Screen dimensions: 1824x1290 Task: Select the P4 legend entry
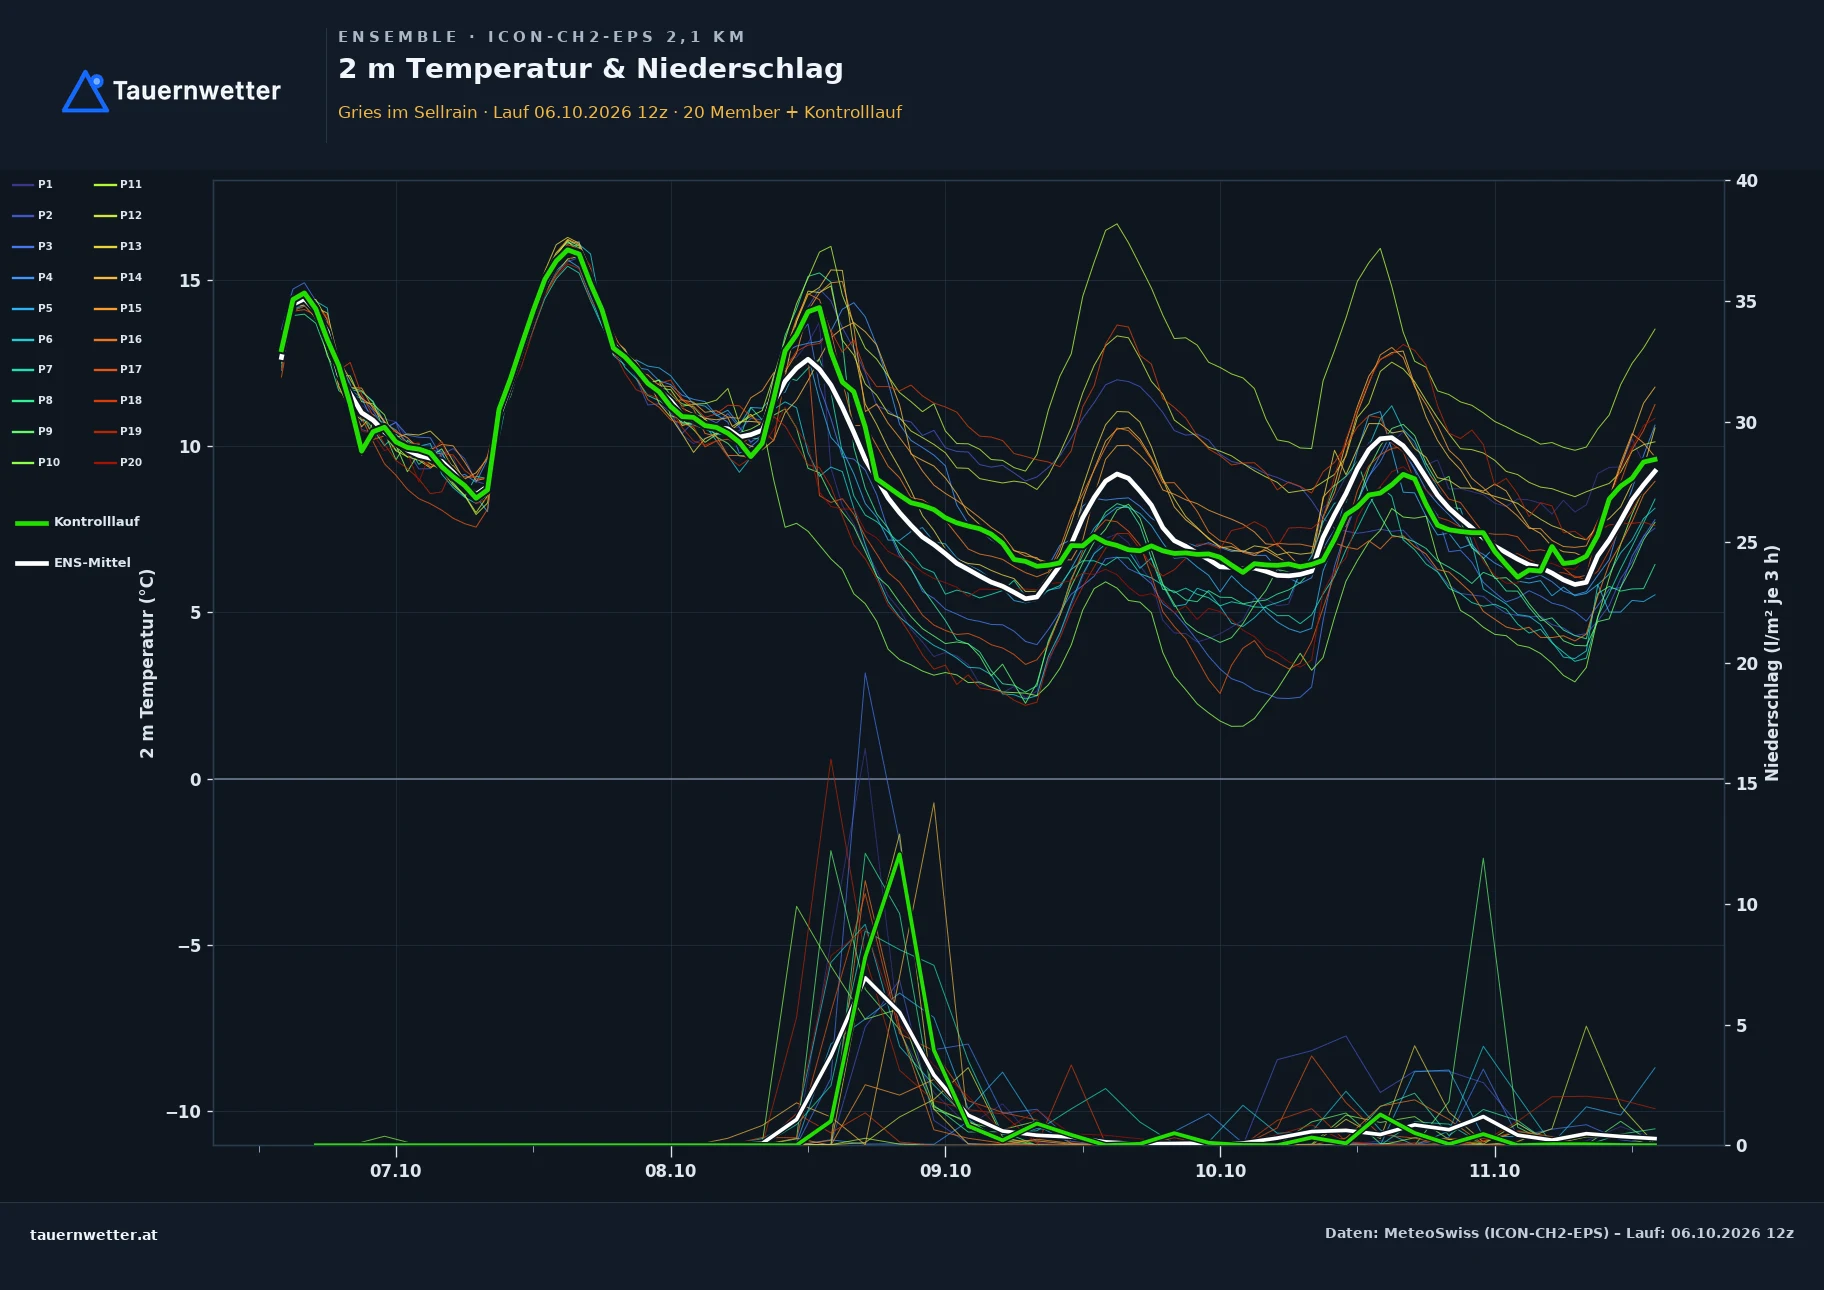(x=33, y=277)
